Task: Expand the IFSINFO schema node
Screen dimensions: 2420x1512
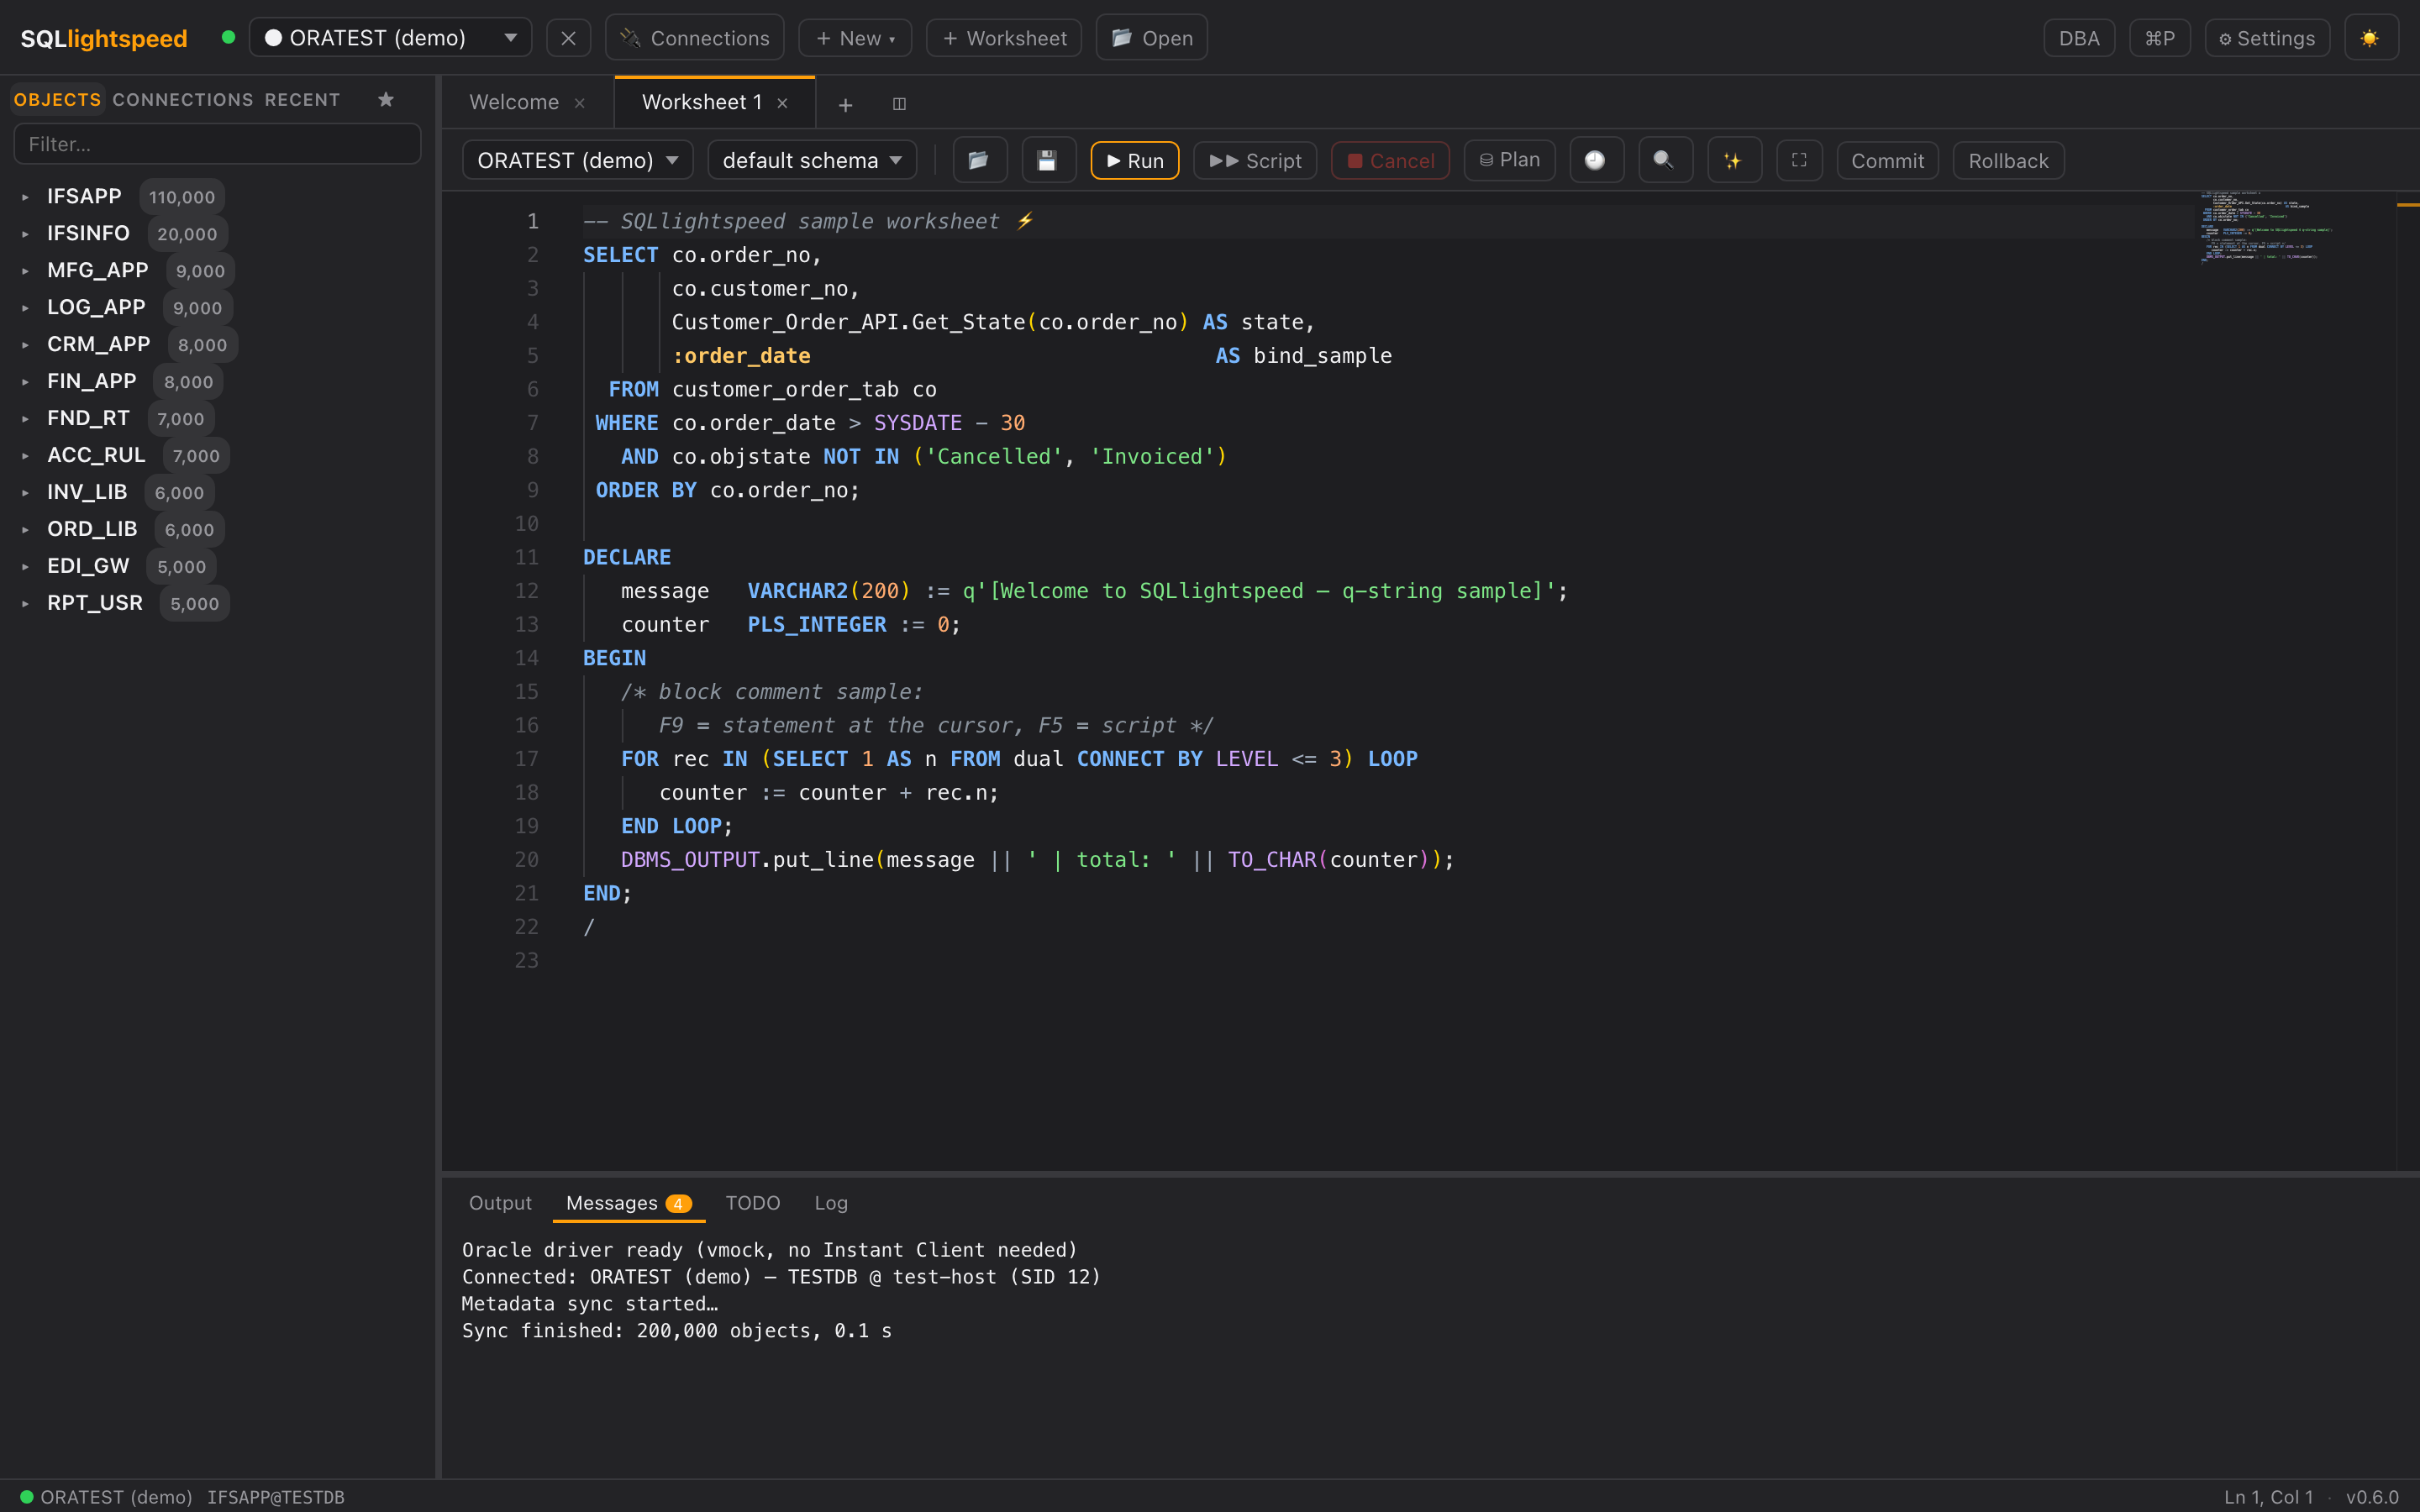Action: click(25, 234)
